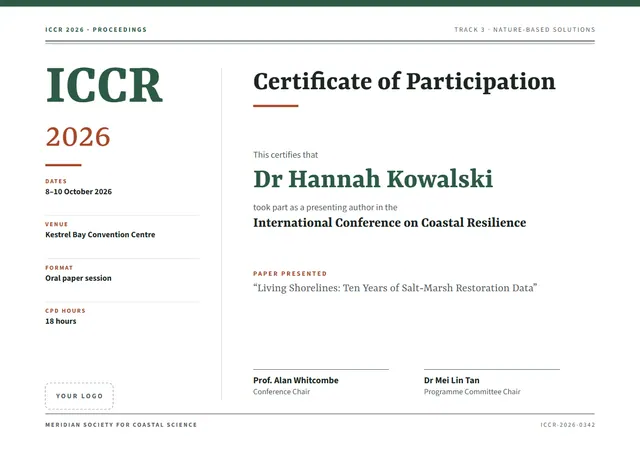
Task: Click the 'Certificate of Participation' title
Action: click(404, 81)
